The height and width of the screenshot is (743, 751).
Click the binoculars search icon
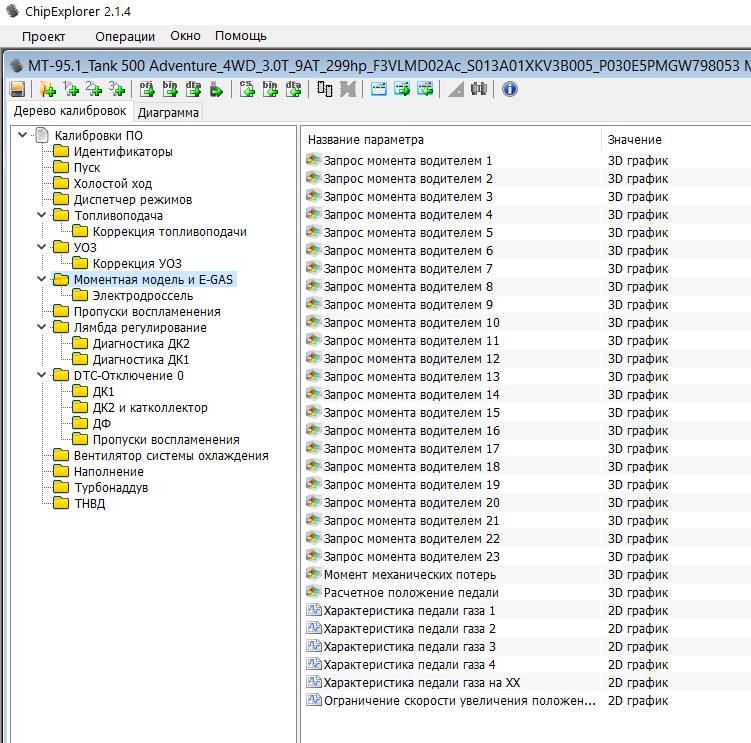pyautogui.click(x=479, y=89)
